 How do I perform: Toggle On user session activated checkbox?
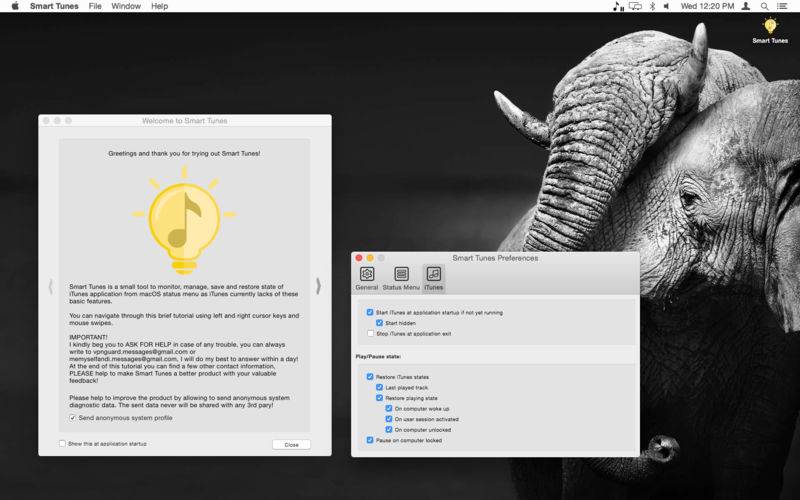[x=389, y=419]
